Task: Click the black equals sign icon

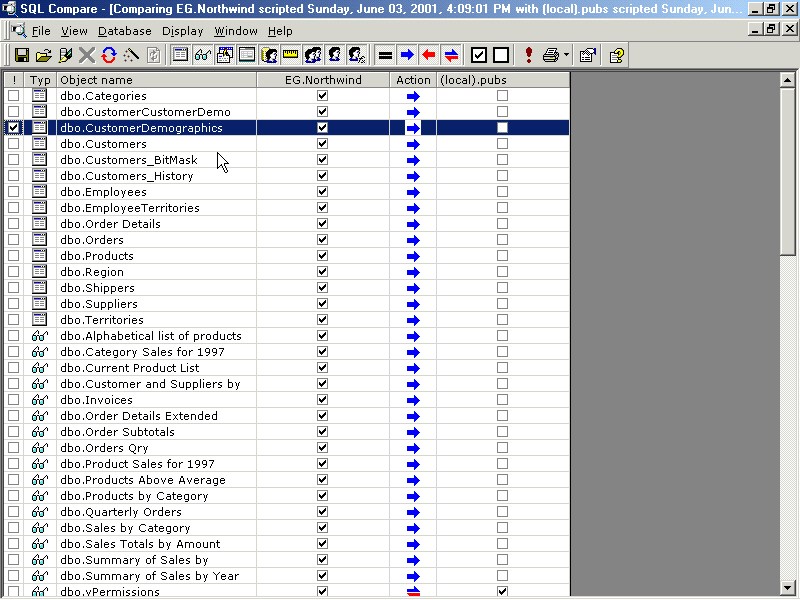Action: [x=385, y=55]
